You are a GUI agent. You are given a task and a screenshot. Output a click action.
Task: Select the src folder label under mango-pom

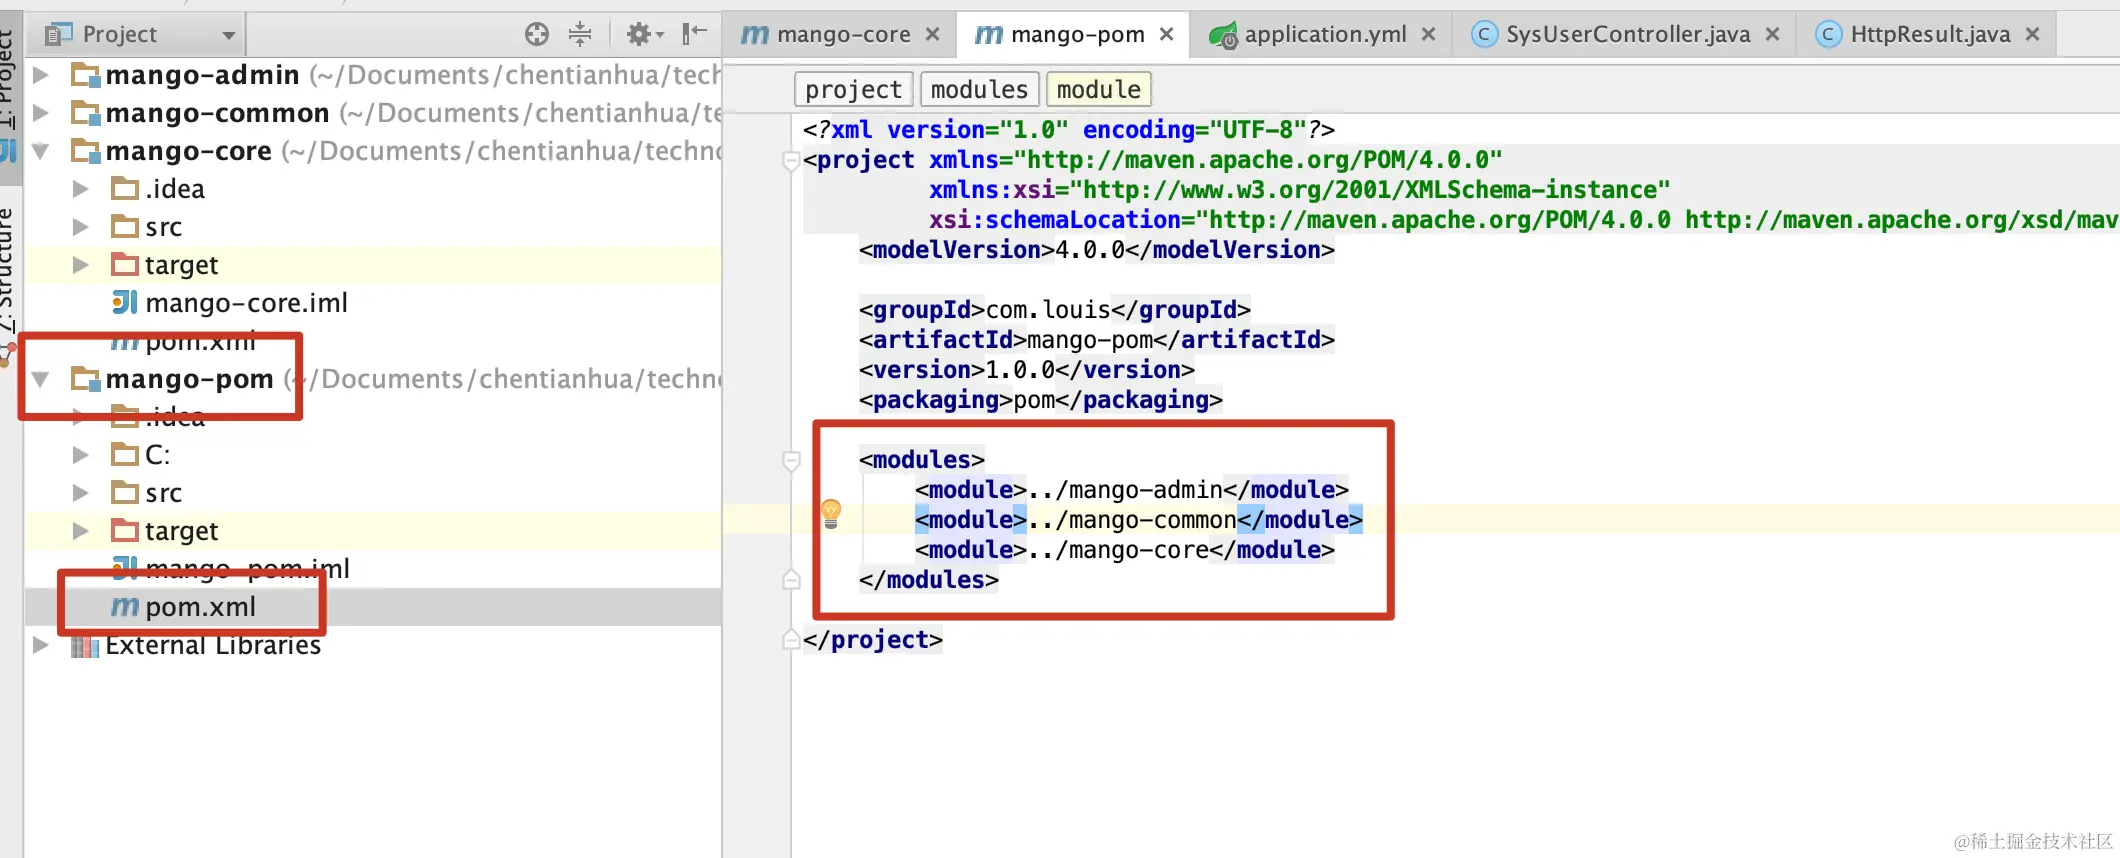click(x=163, y=493)
